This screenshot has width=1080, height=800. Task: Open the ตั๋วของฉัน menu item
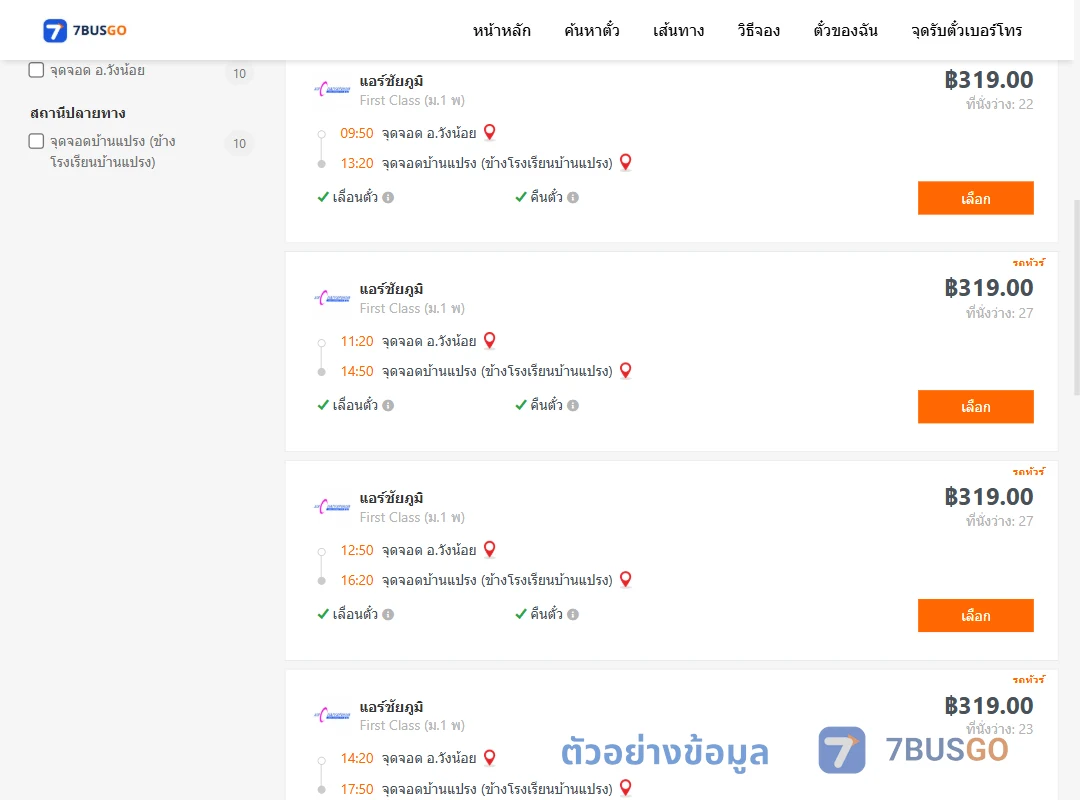tap(845, 30)
